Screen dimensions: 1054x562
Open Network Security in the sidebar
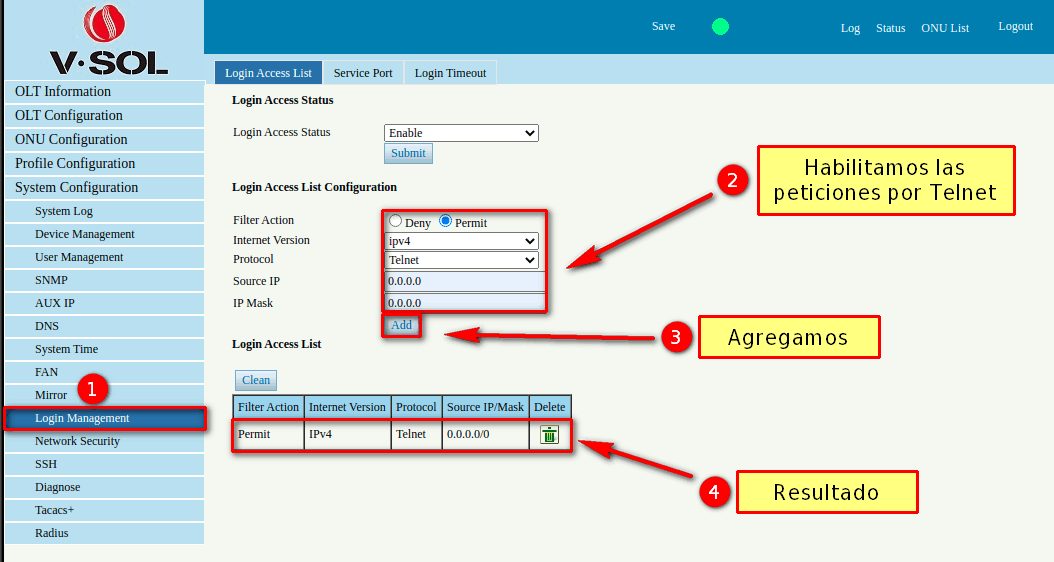pyautogui.click(x=77, y=441)
